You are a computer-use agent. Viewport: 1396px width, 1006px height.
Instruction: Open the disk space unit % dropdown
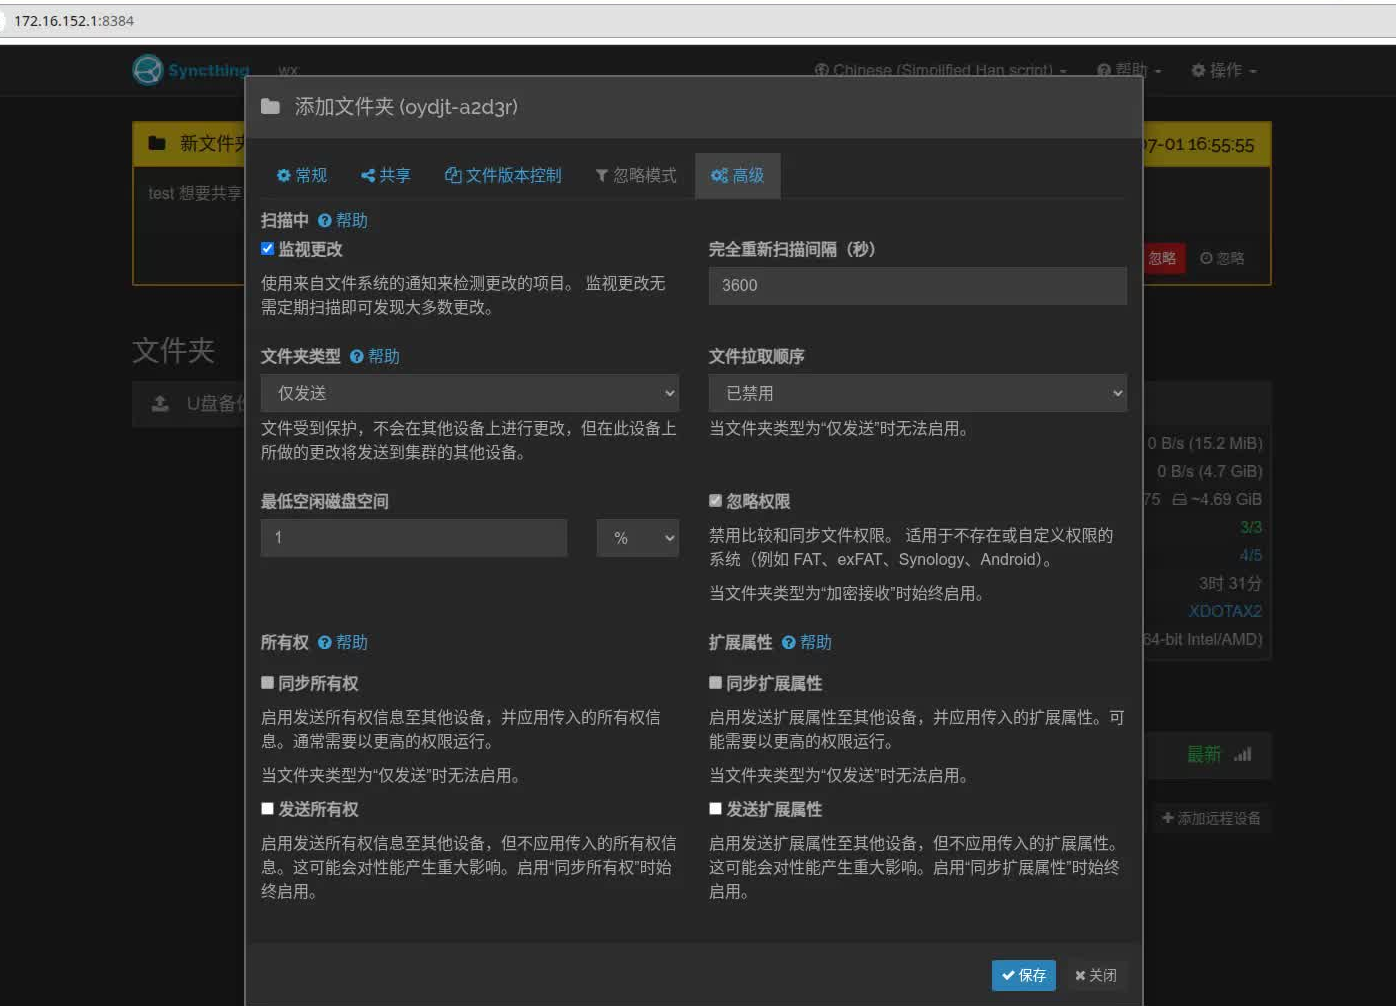coord(638,538)
